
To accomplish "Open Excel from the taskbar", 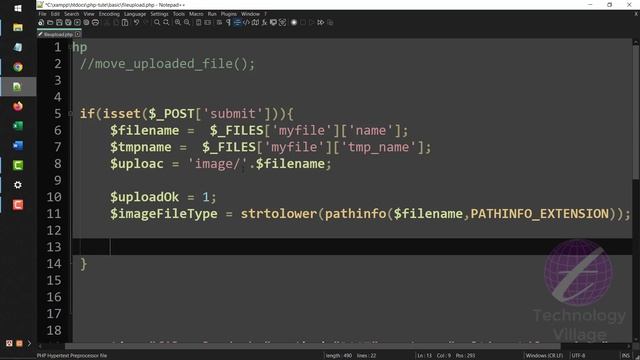I will (x=18, y=126).
